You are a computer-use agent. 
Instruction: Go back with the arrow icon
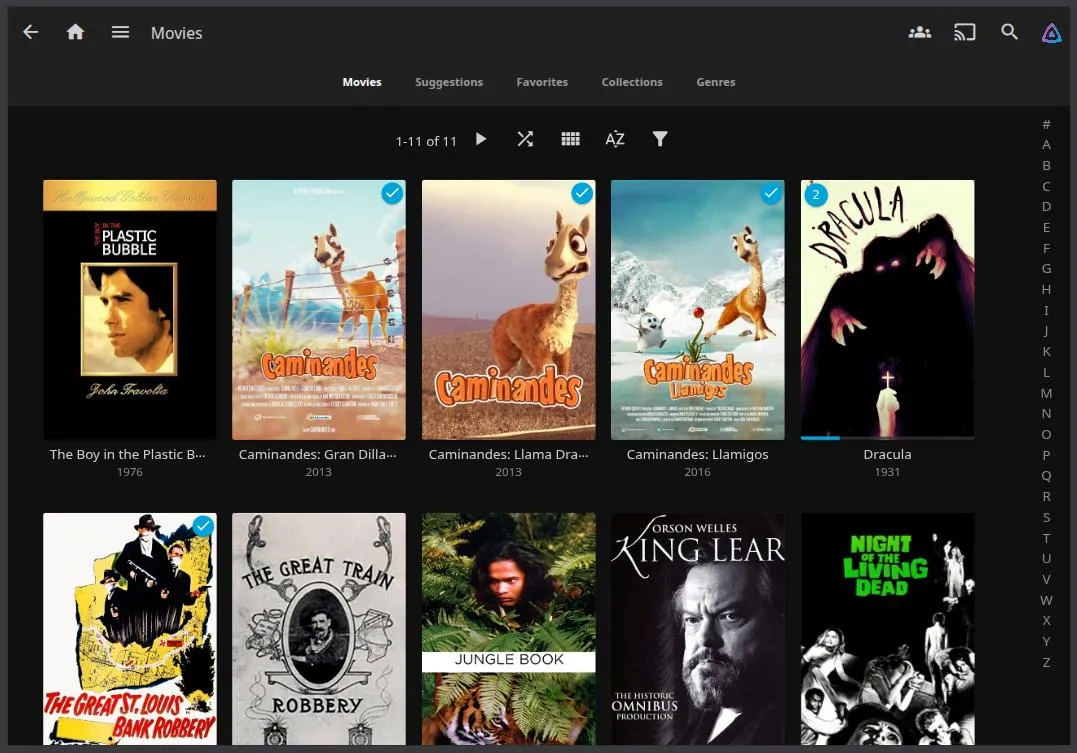(x=31, y=32)
